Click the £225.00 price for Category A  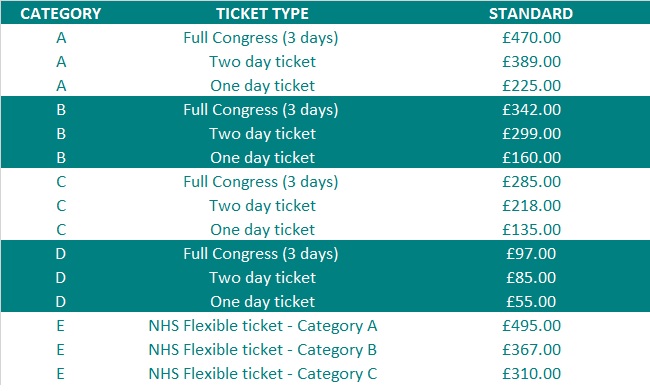(x=531, y=86)
